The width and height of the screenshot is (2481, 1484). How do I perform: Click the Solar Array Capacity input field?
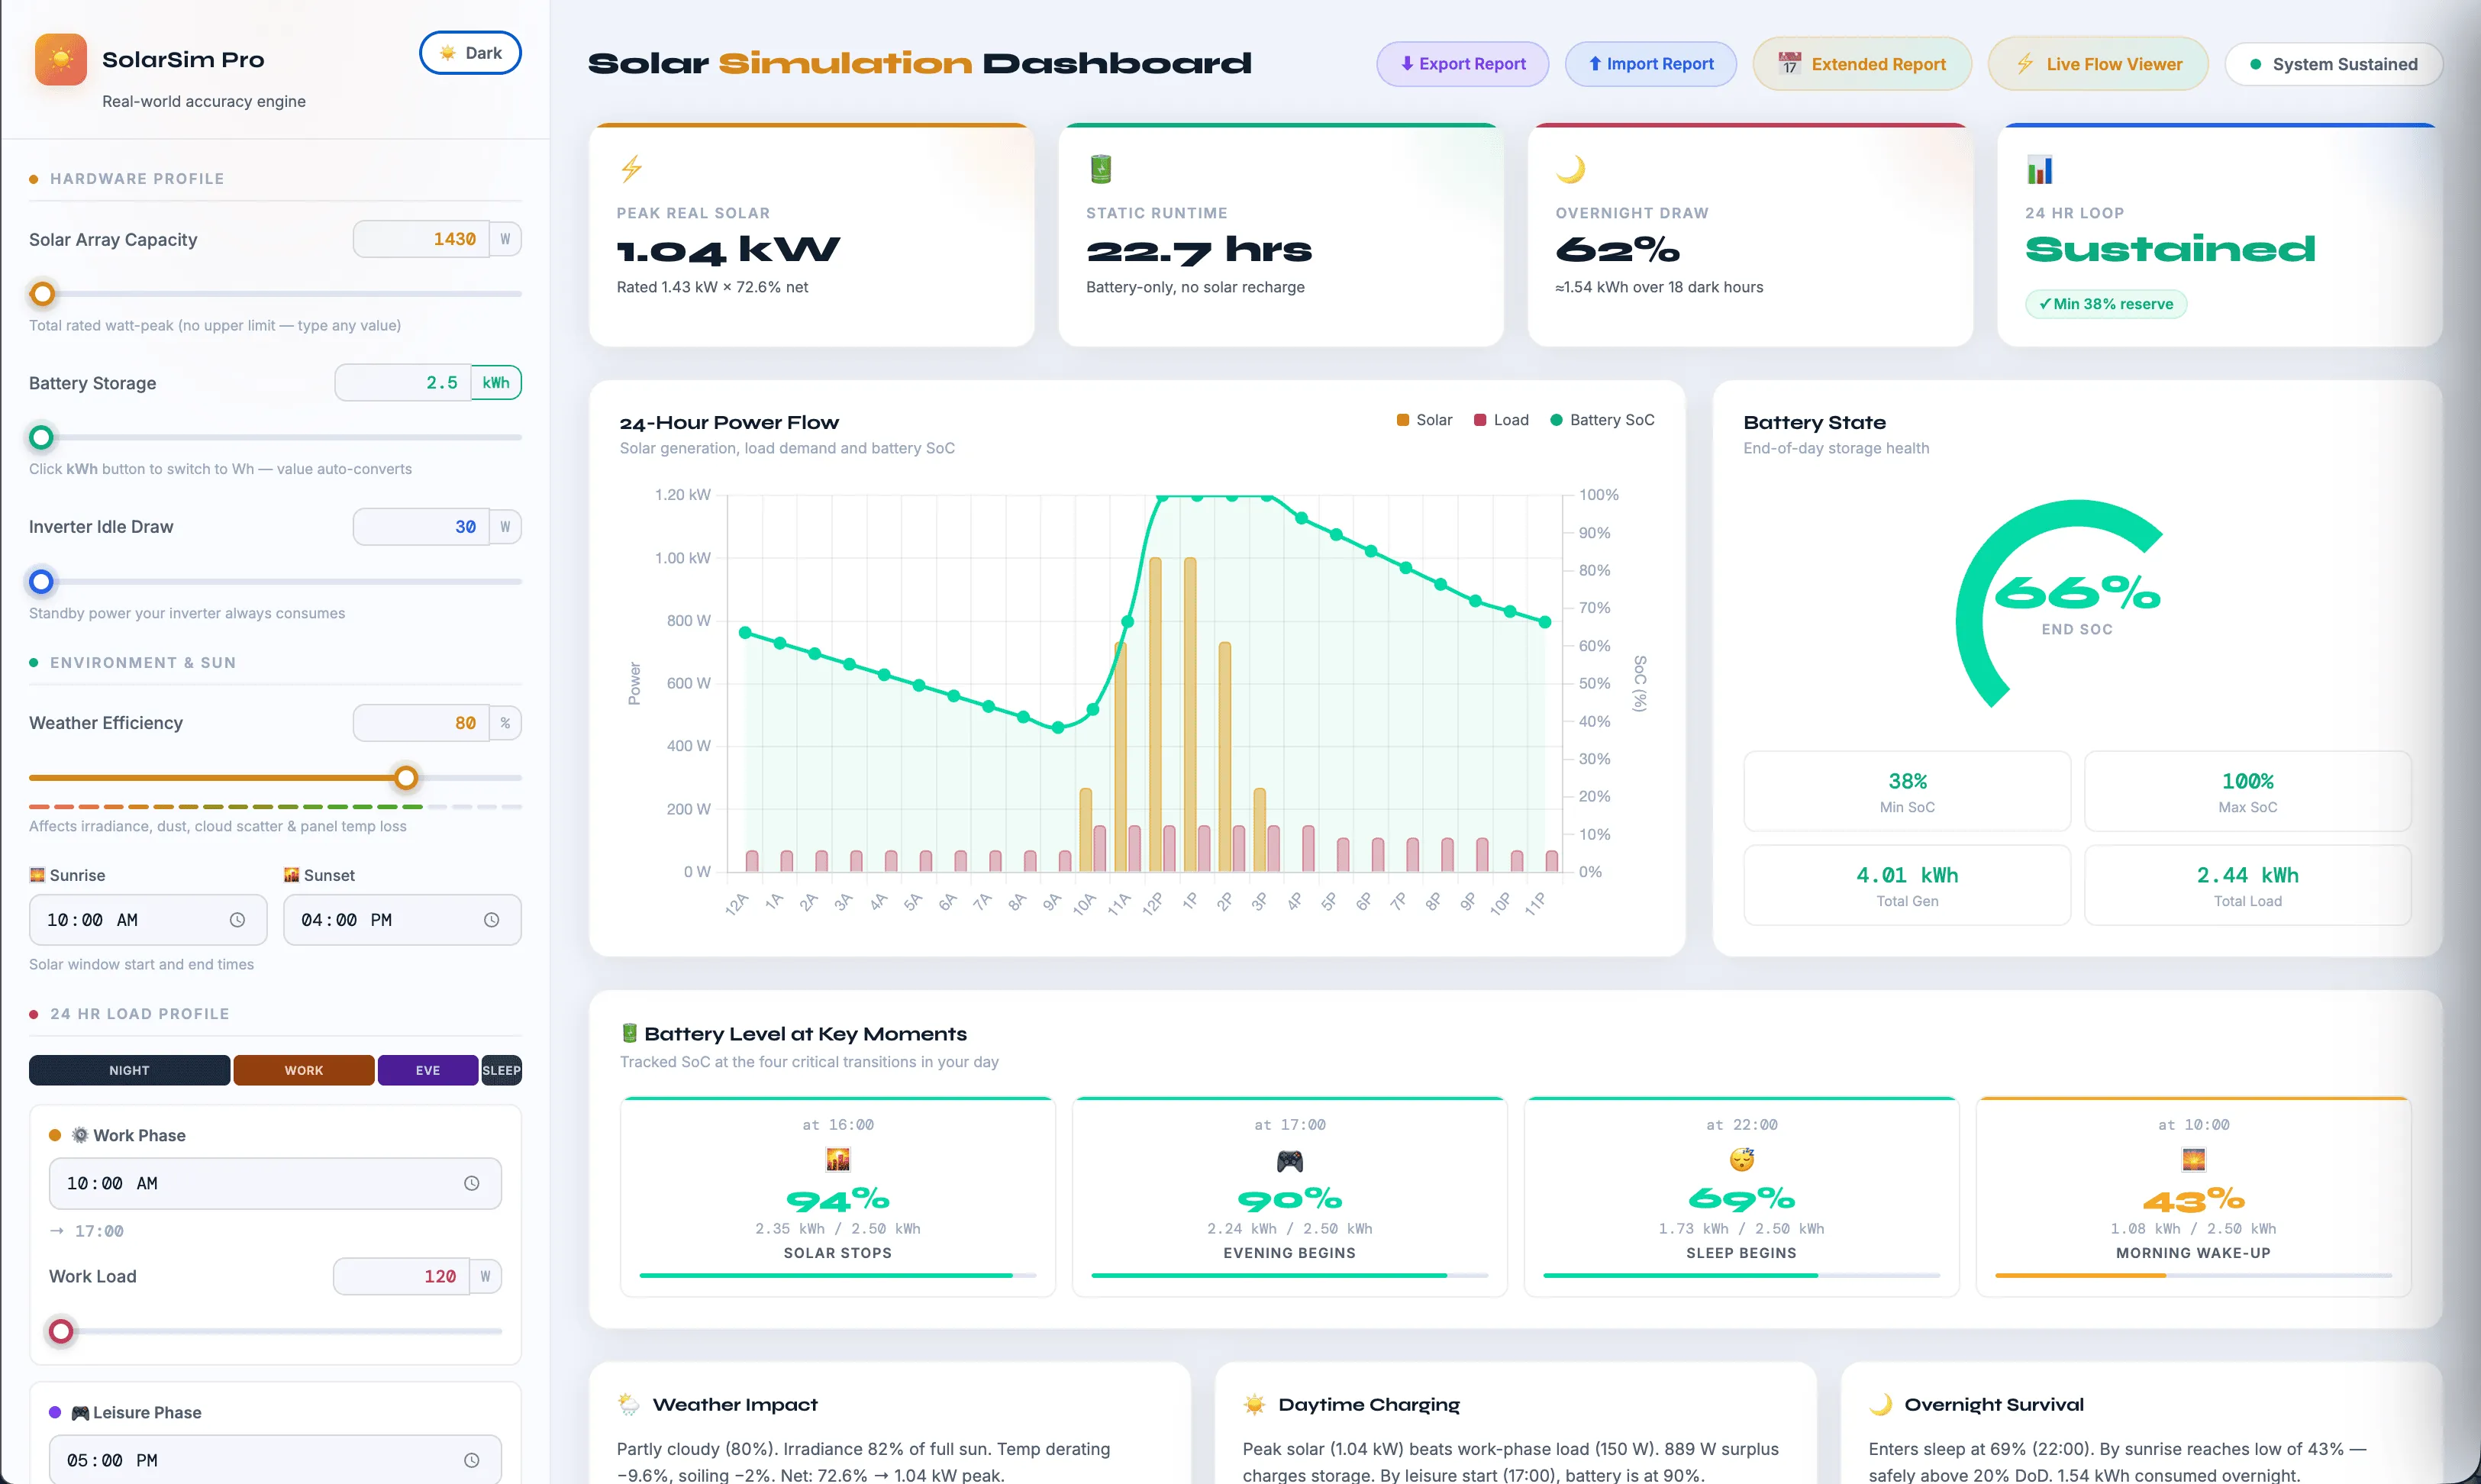pos(421,239)
